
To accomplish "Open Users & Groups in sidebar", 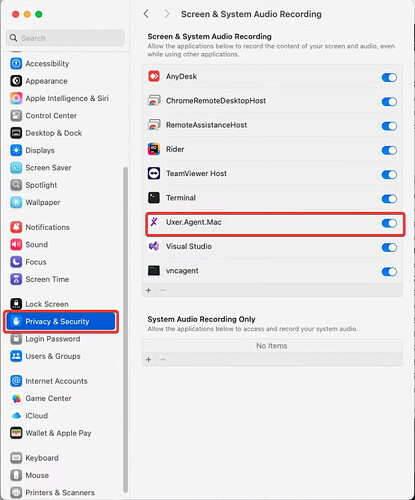I will point(53,356).
